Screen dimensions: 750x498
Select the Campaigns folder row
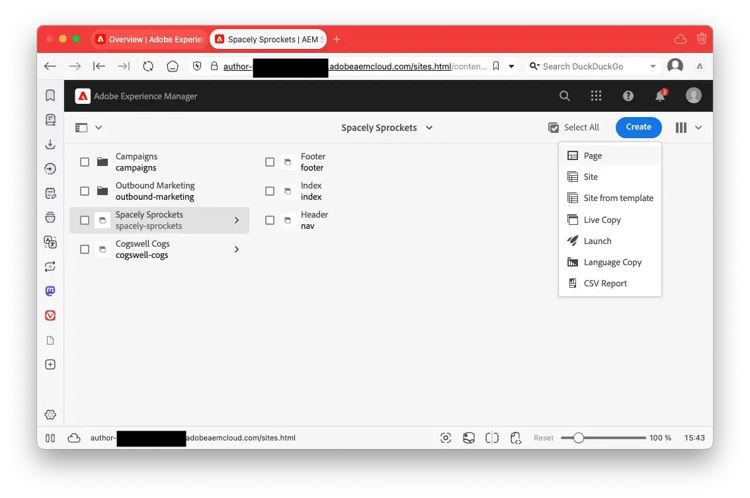pos(159,162)
